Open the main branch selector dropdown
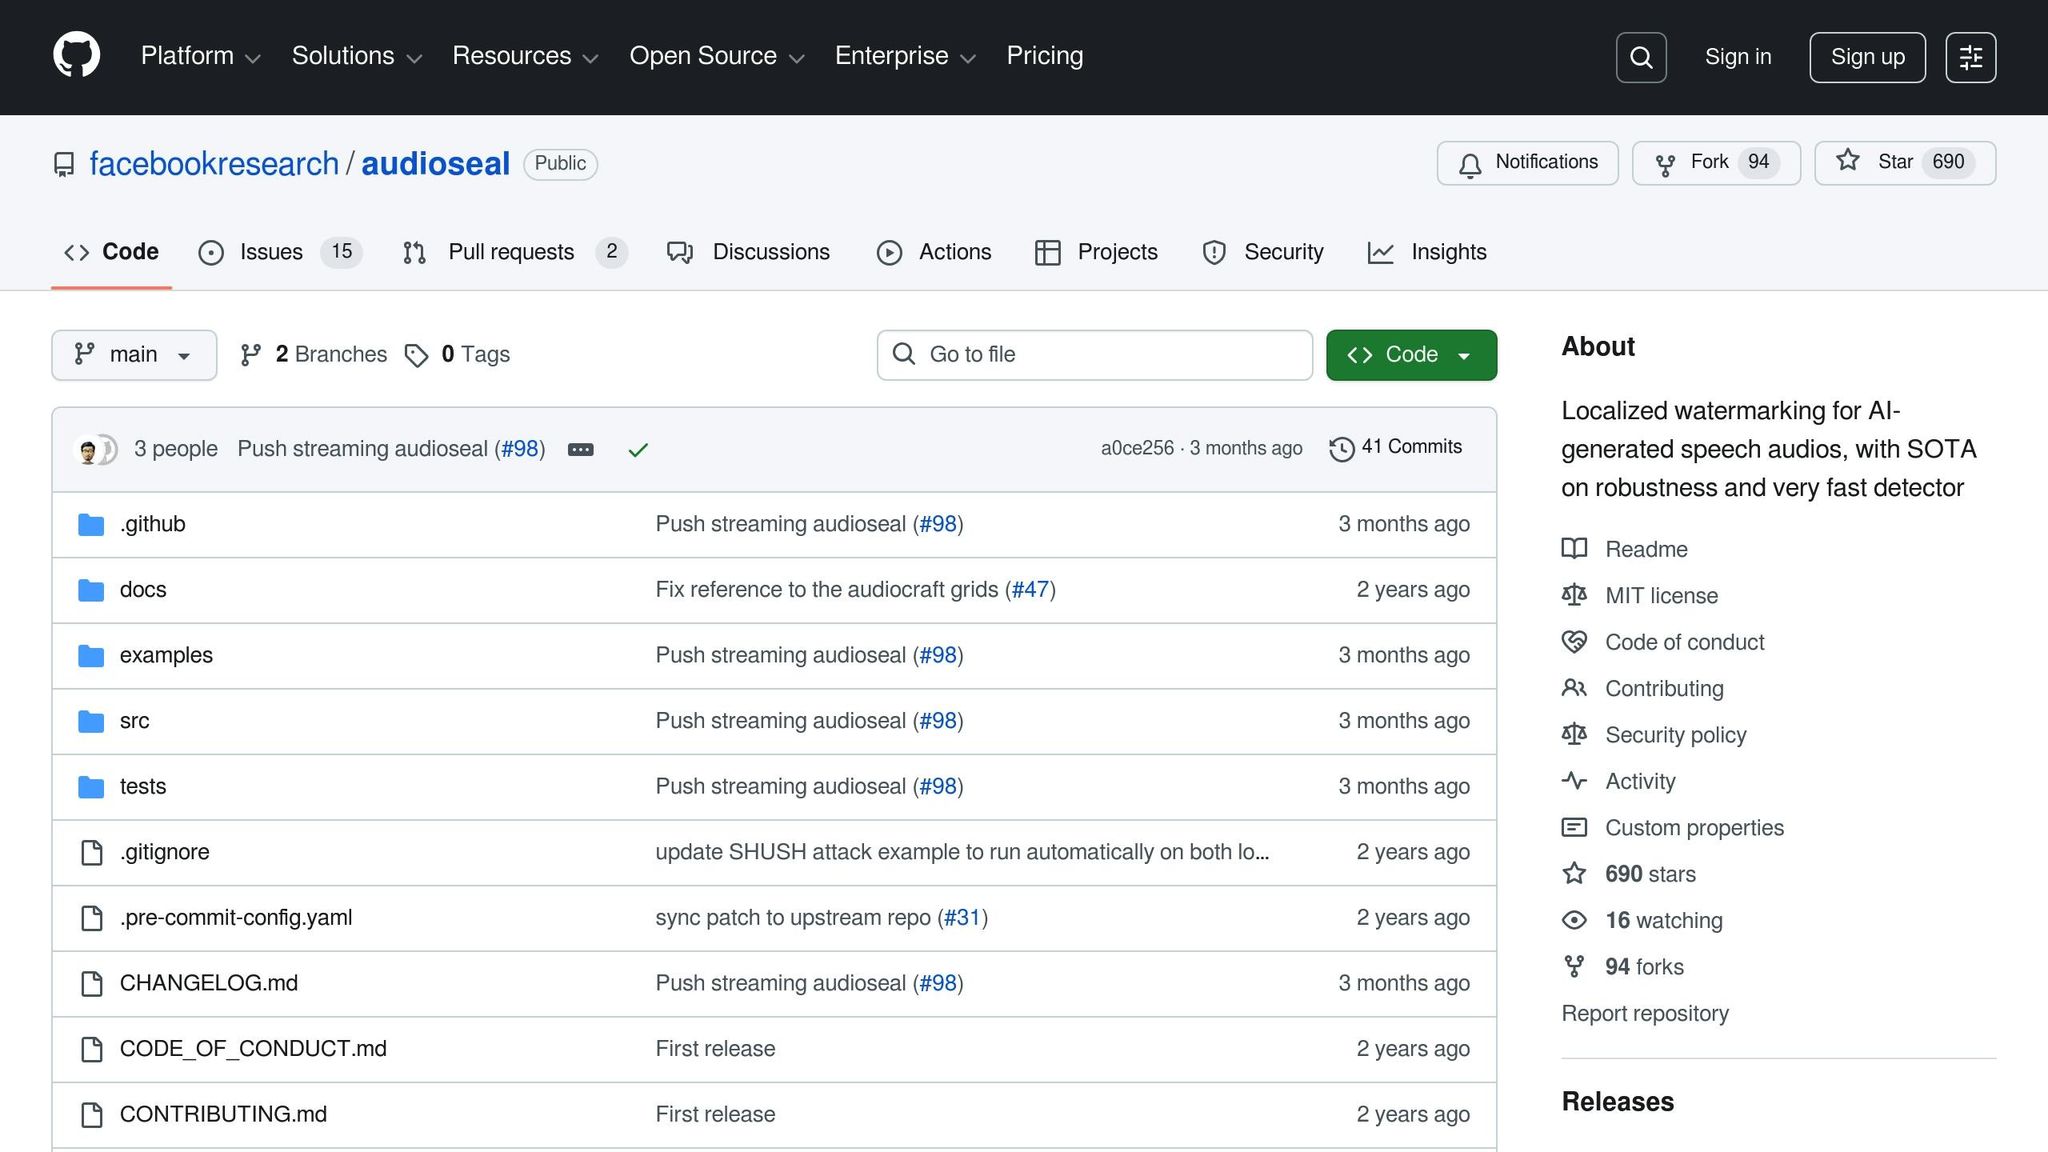The height and width of the screenshot is (1152, 2048). [x=134, y=355]
